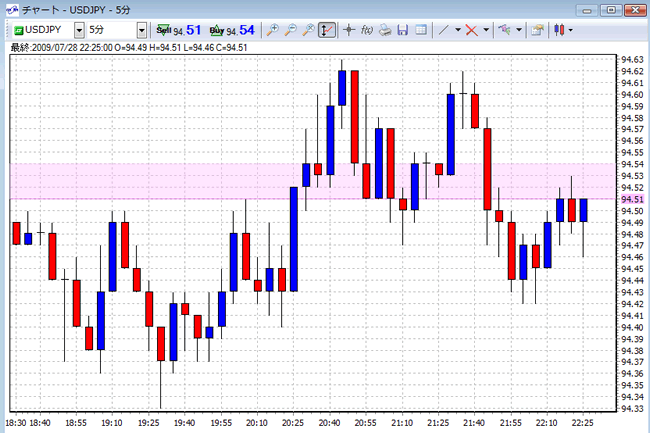Maximize the チャート - USDJPY chart window

(611, 10)
